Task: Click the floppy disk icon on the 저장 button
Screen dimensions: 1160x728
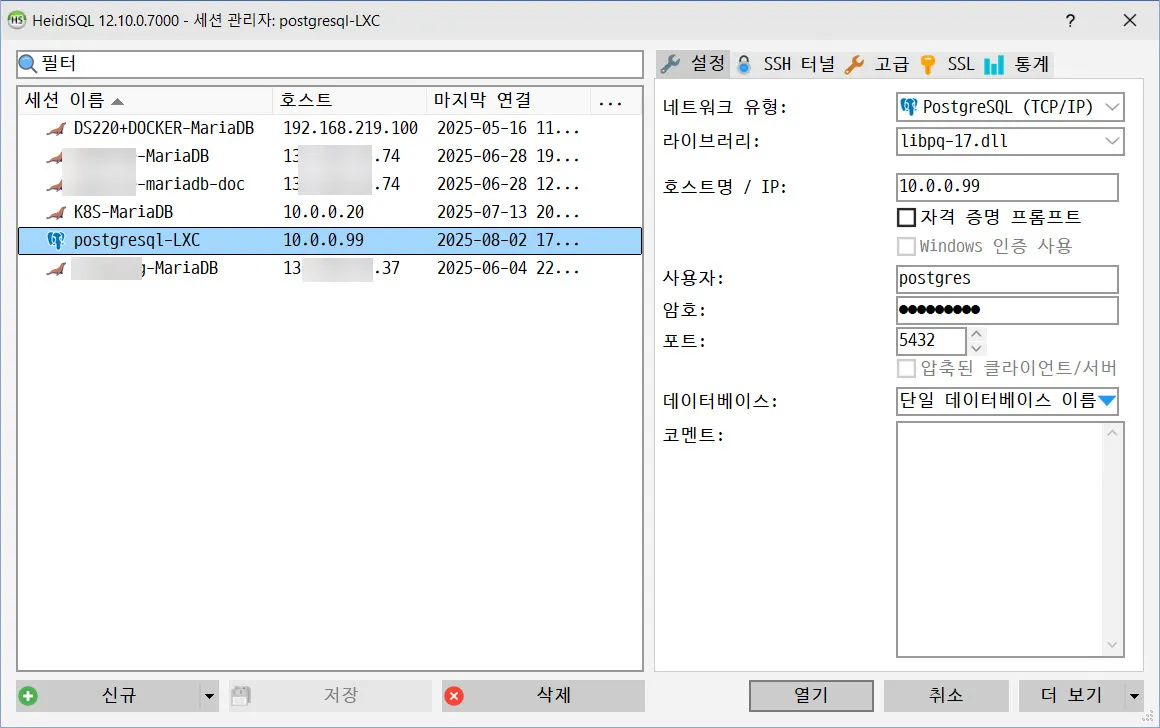Action: [x=239, y=694]
